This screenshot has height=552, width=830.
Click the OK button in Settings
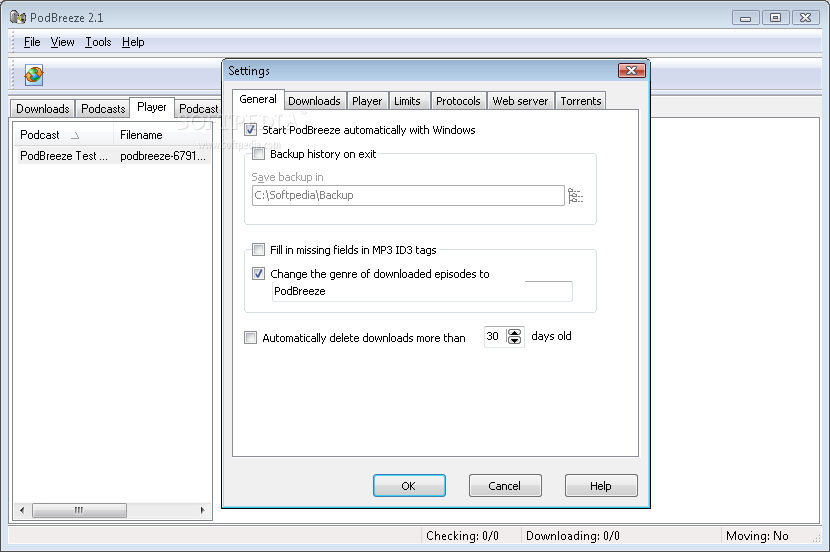tap(409, 486)
